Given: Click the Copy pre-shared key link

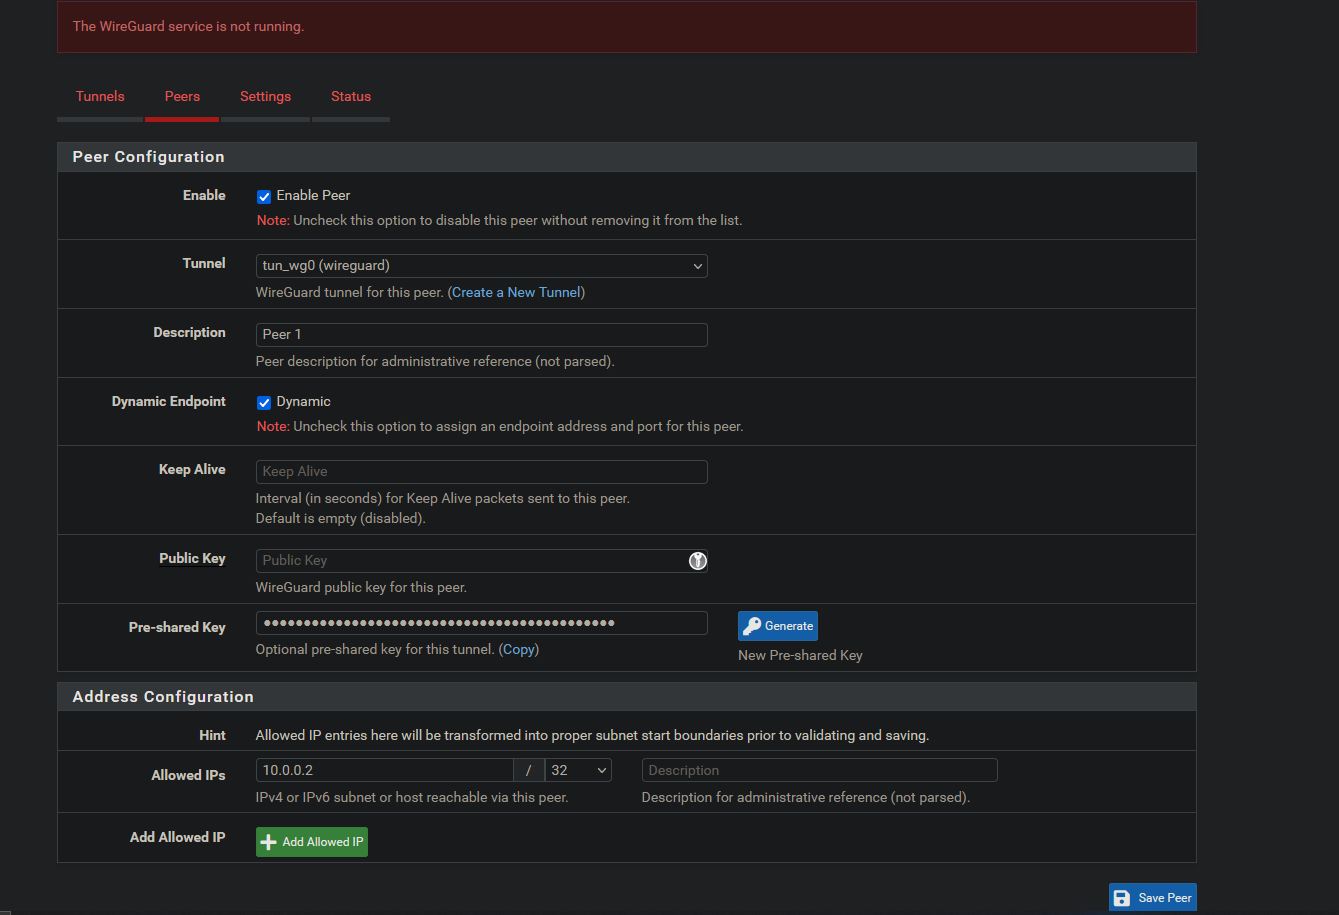Looking at the screenshot, I should 519,650.
